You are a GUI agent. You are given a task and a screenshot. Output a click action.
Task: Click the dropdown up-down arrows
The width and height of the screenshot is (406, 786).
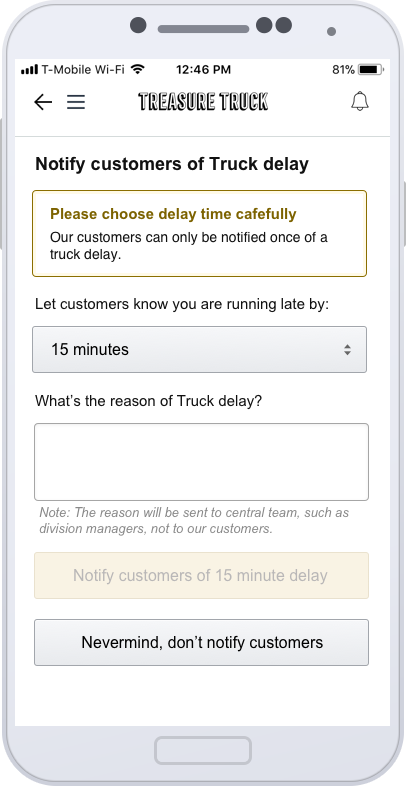coord(347,350)
